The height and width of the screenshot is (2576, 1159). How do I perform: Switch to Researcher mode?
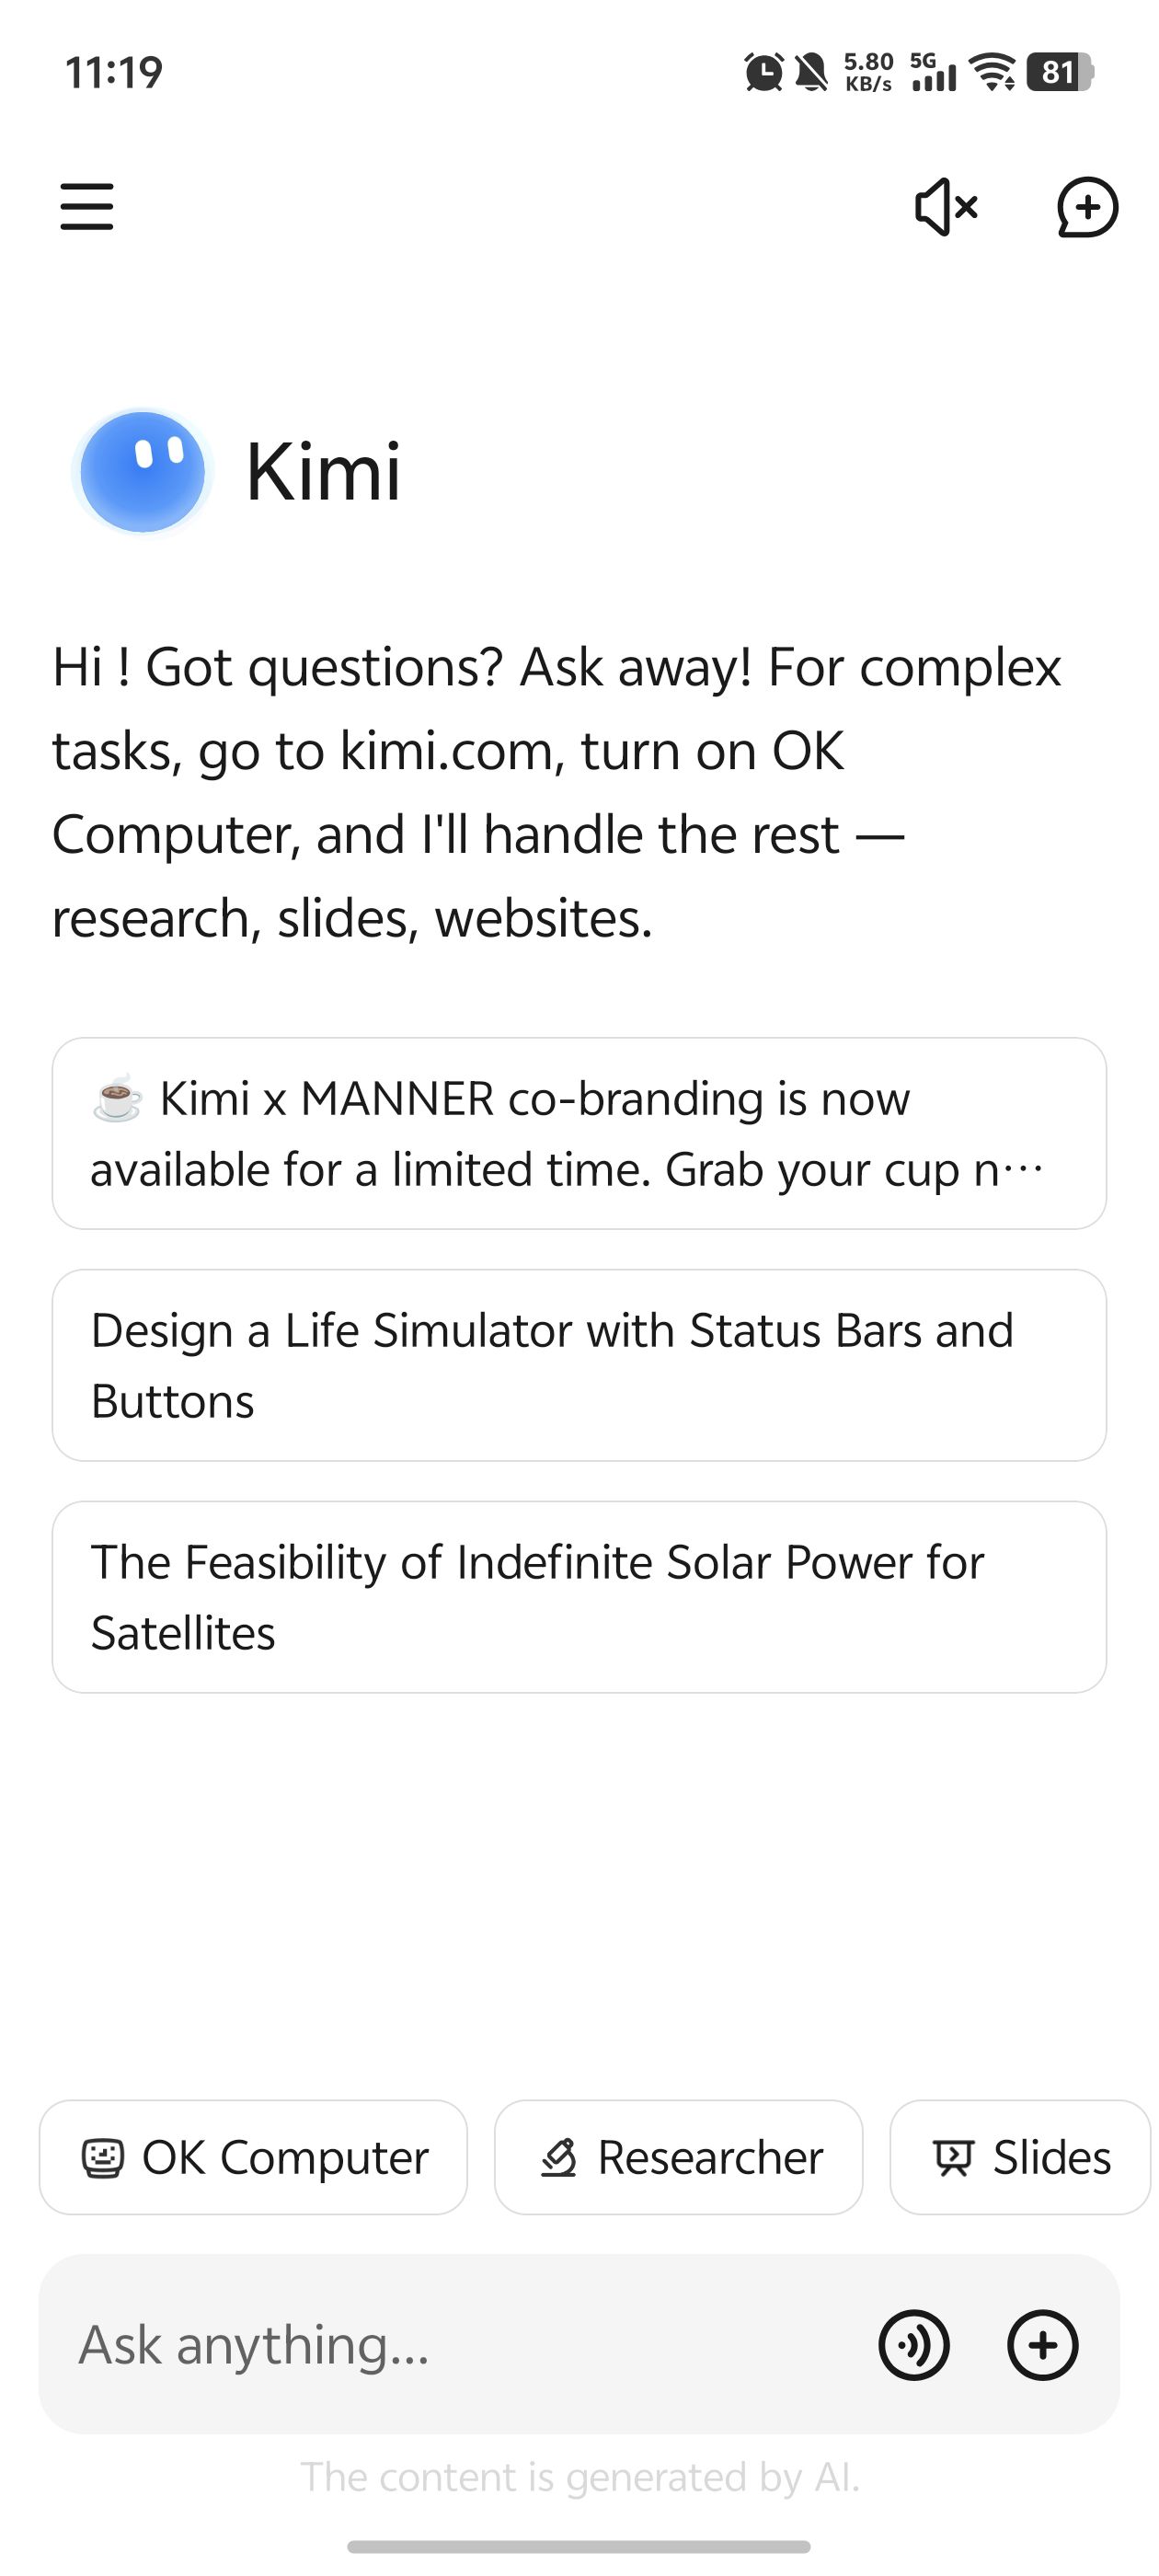coord(678,2157)
